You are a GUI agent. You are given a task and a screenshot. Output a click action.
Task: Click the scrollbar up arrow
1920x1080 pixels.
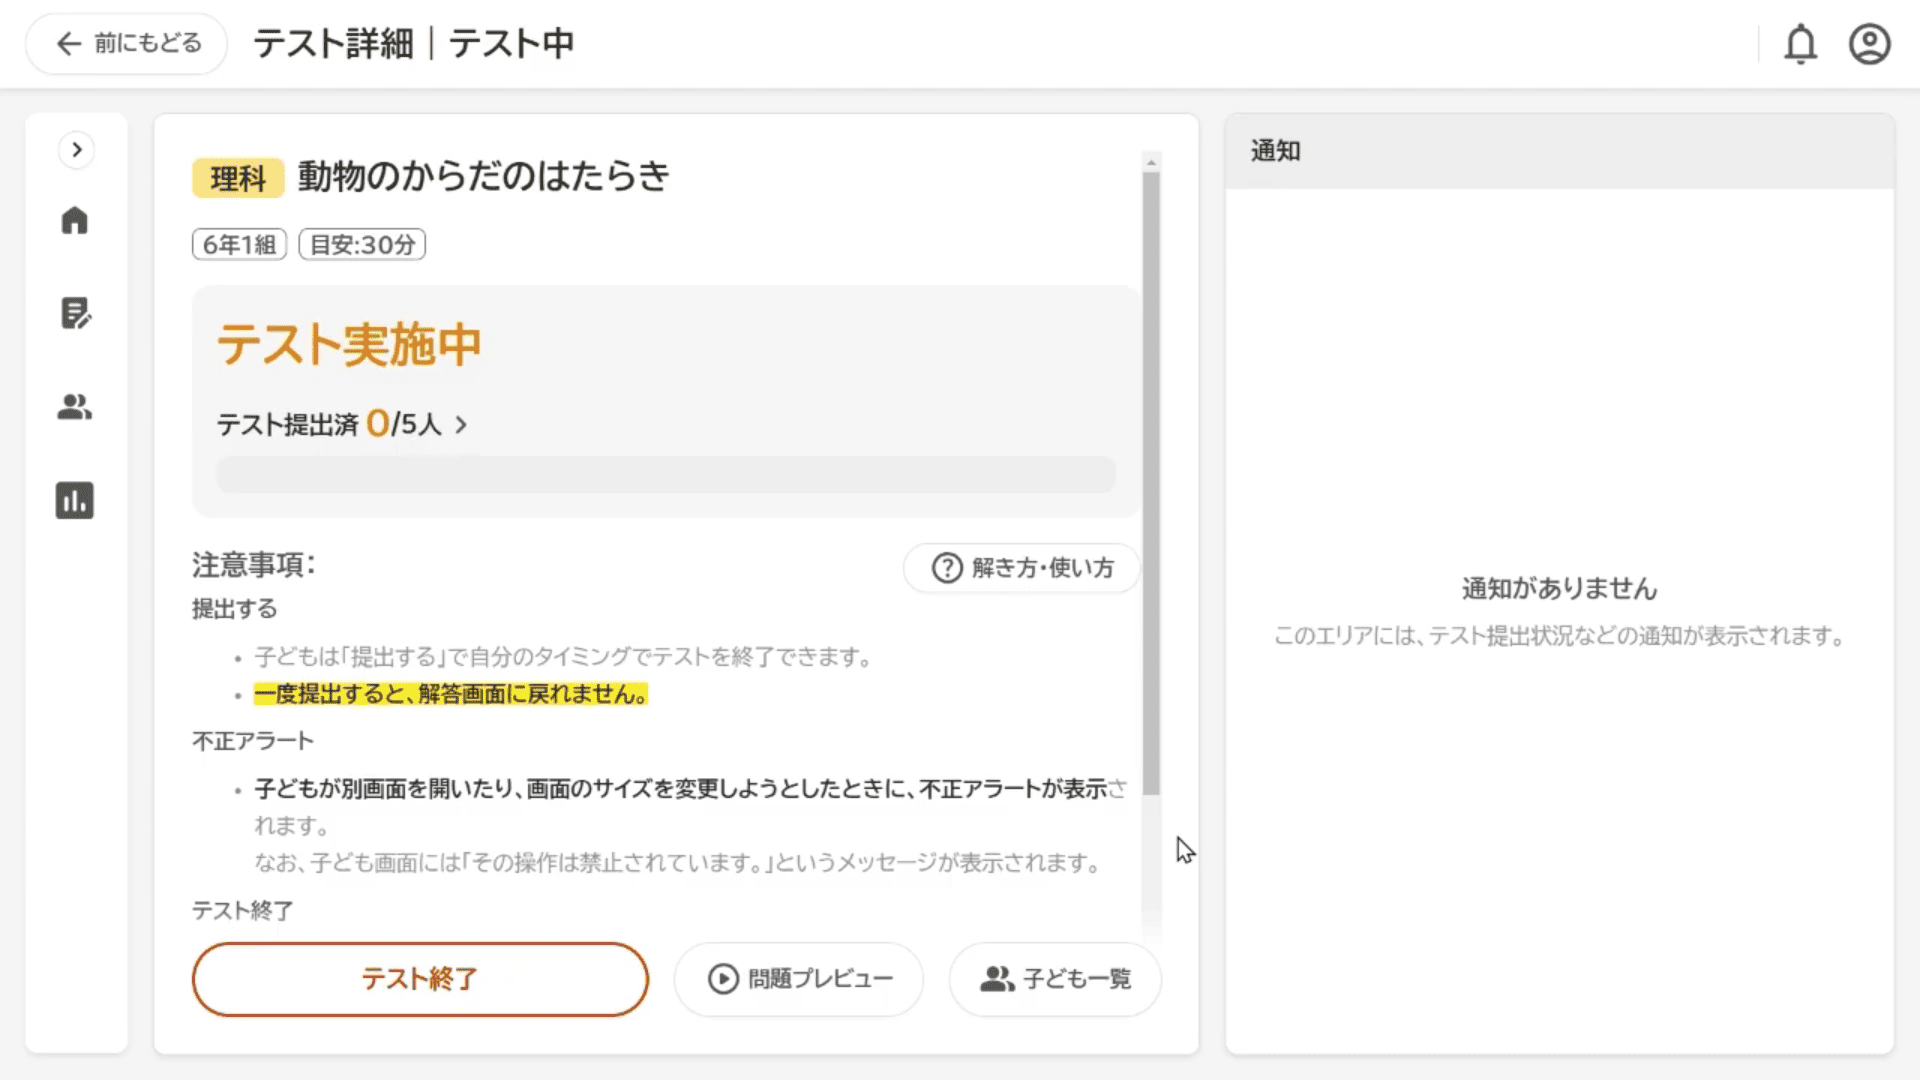coord(1151,162)
